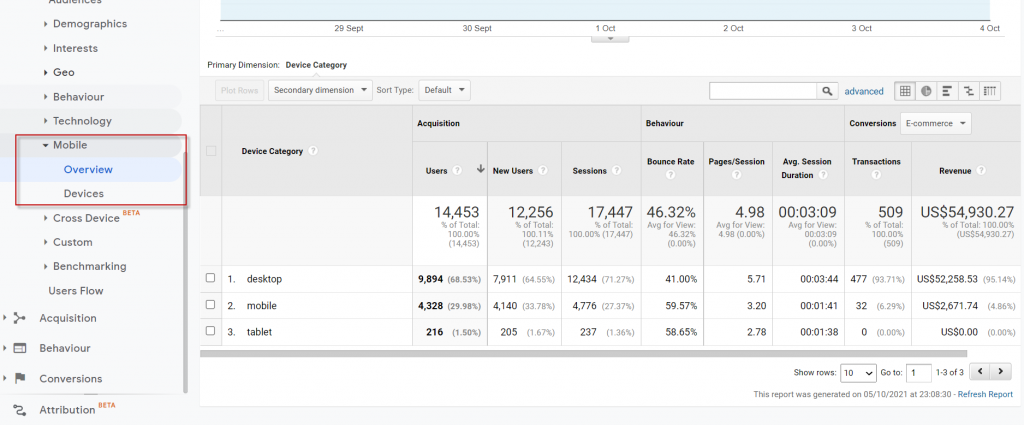The image size is (1024, 425).
Task: Click the search magnifier button
Action: (x=827, y=91)
